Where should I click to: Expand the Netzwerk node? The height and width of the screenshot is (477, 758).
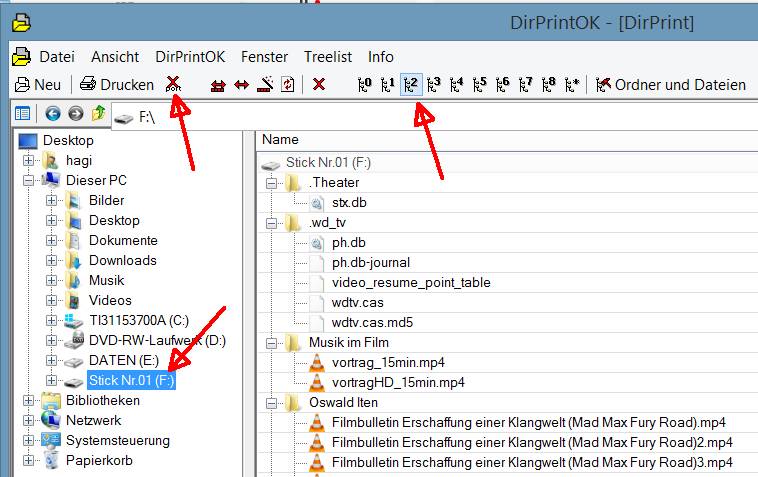point(29,420)
